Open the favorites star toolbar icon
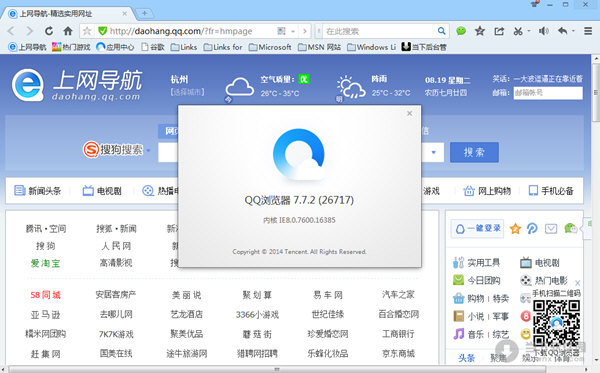The width and height of the screenshot is (600, 373). click(x=480, y=31)
